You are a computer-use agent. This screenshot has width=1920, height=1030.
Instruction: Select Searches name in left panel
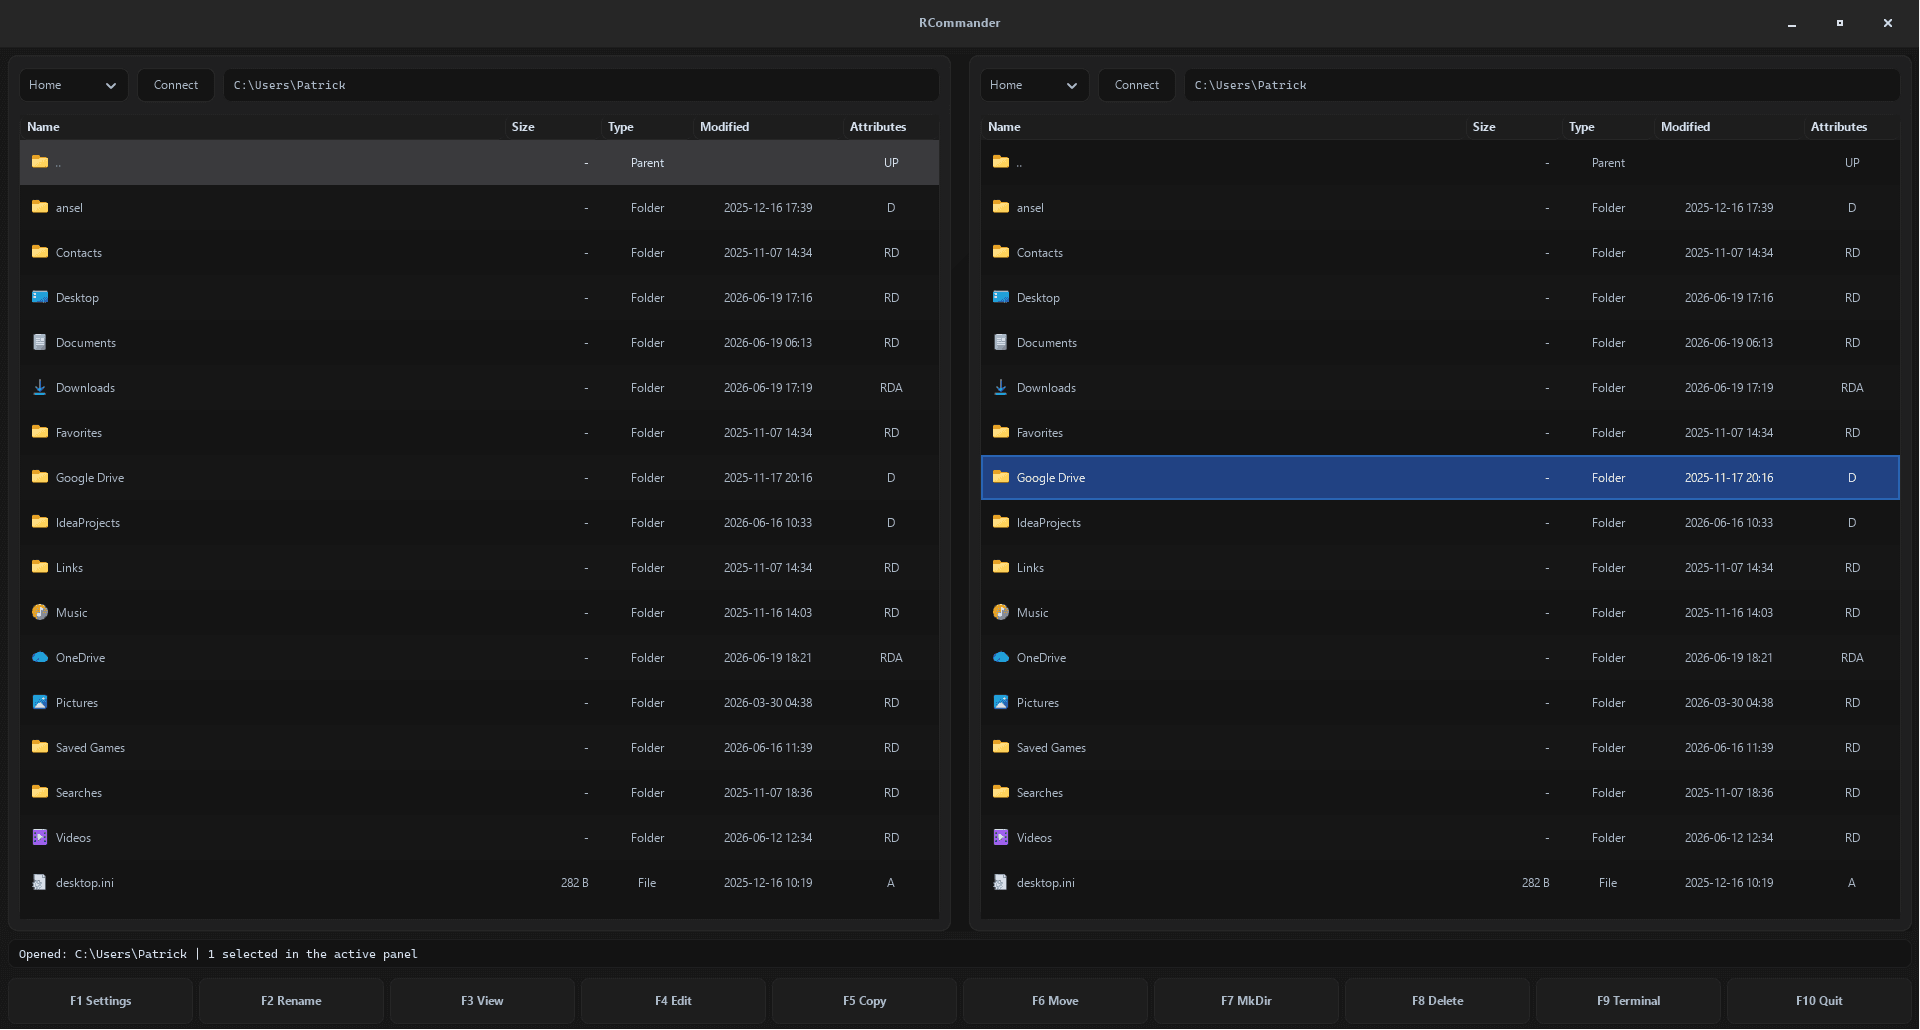click(x=79, y=793)
